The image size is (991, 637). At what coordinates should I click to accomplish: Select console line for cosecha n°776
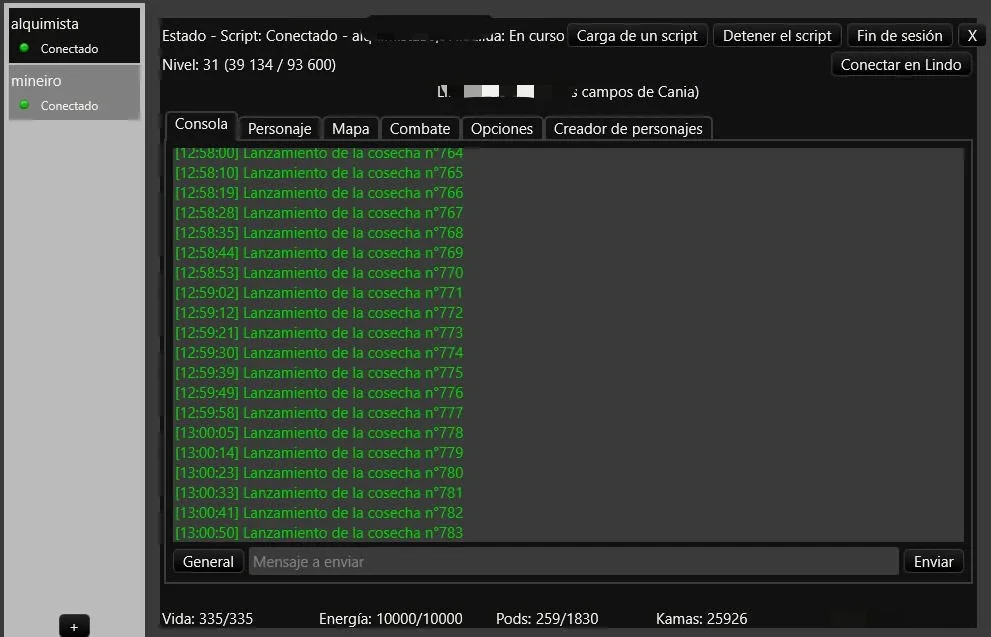[x=319, y=393]
